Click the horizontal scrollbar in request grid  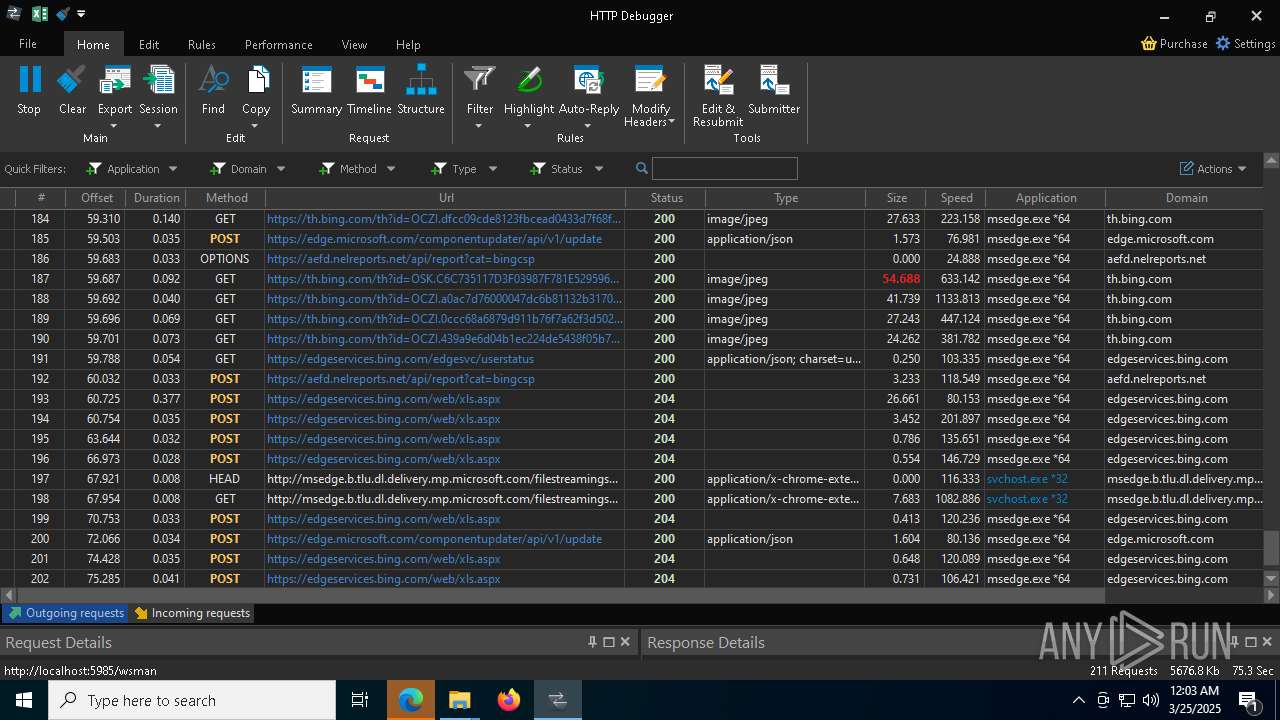point(560,595)
